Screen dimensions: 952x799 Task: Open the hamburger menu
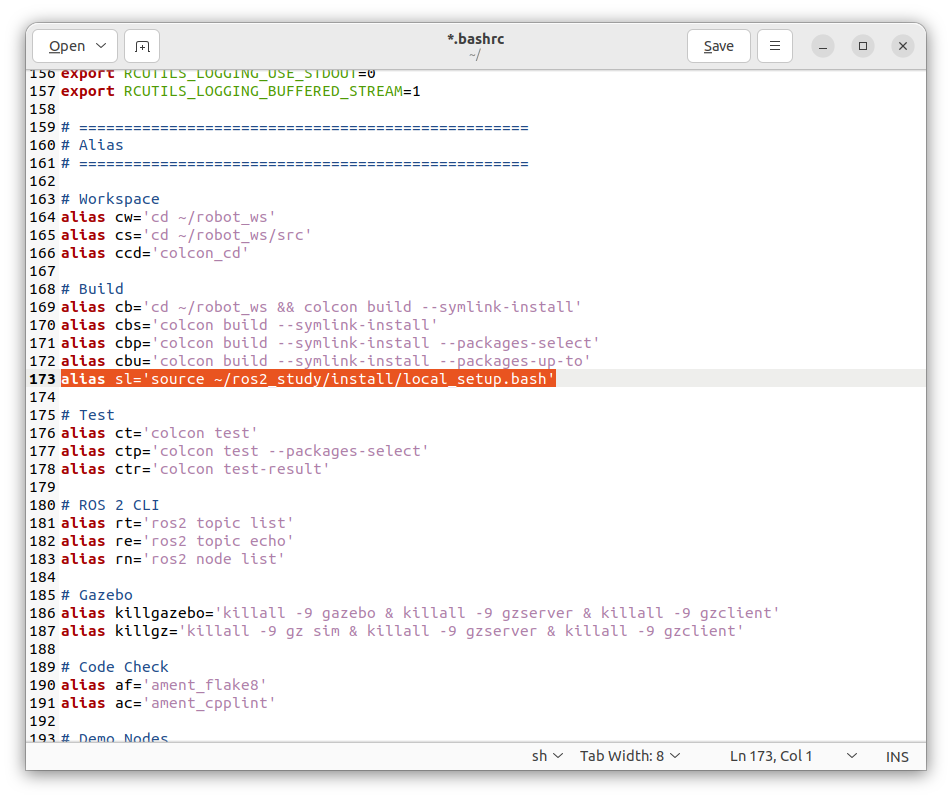pos(775,46)
